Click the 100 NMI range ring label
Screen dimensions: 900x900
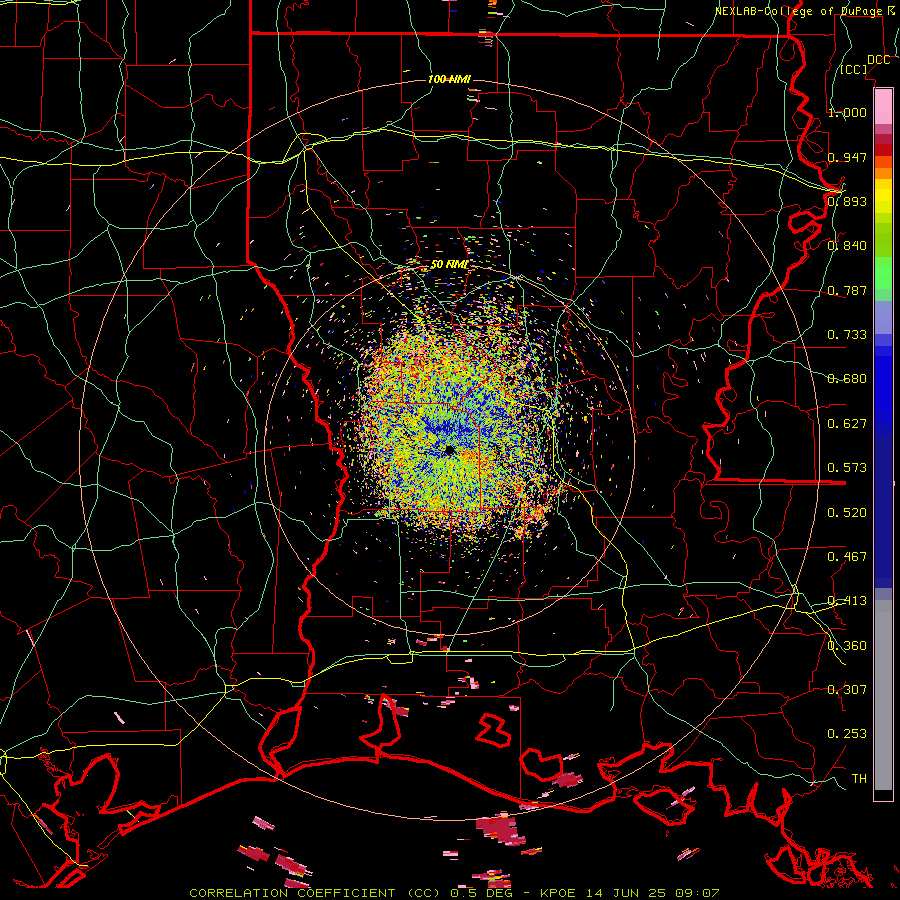click(x=449, y=79)
